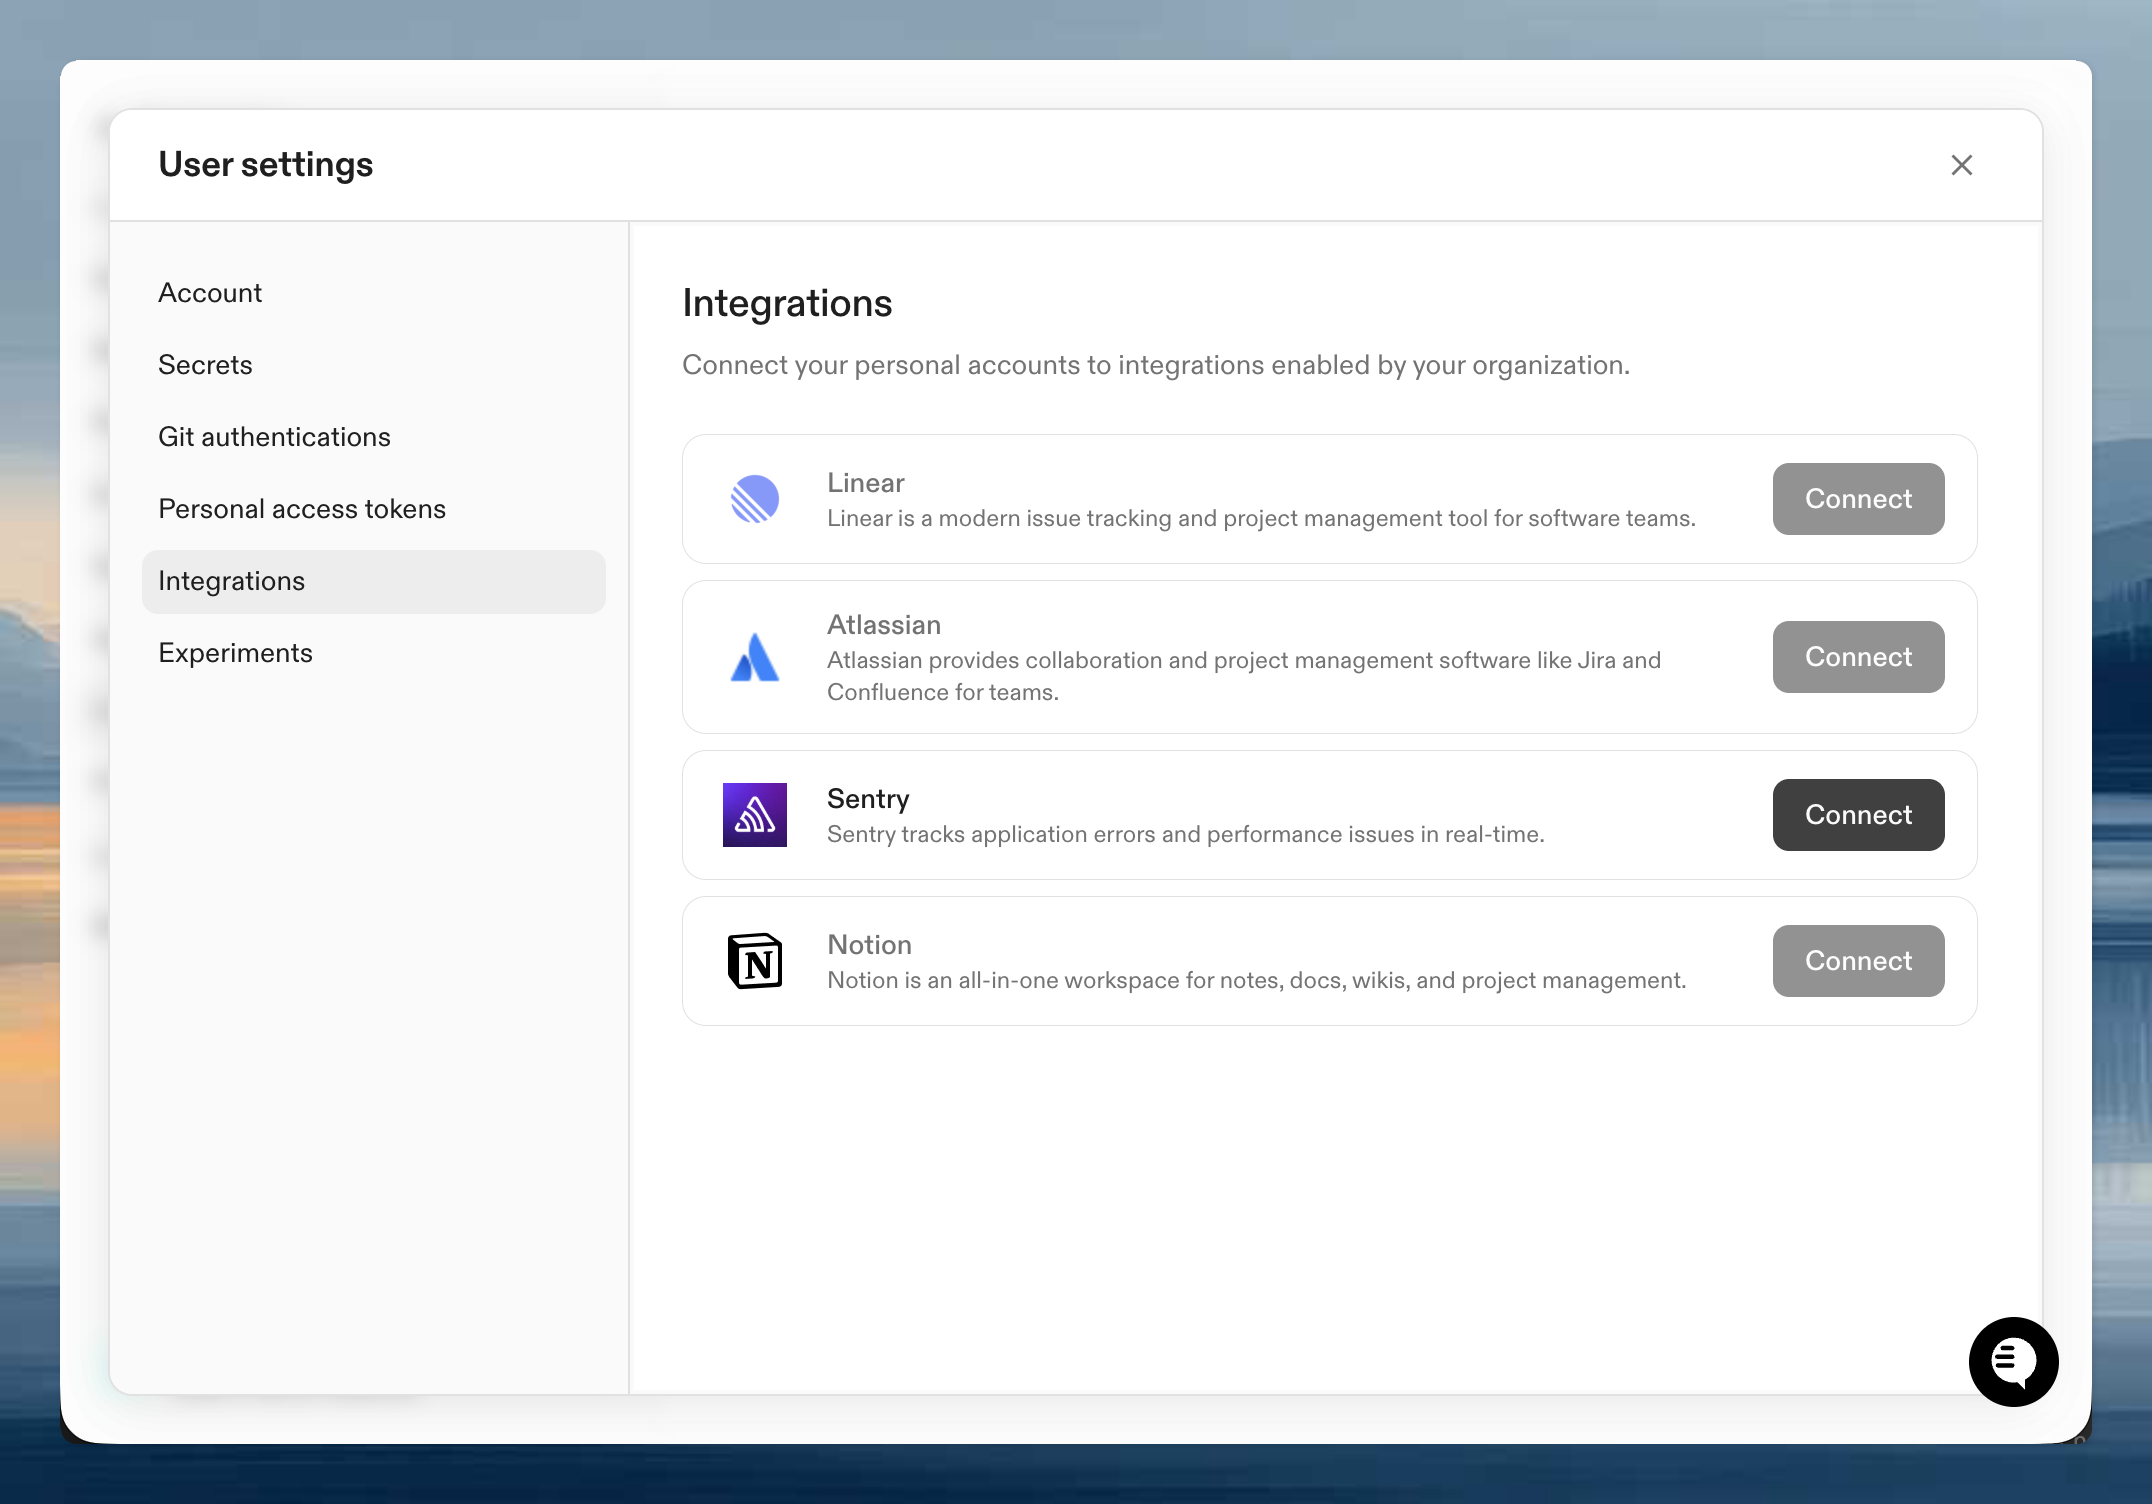Click the Sentry integration icon
The image size is (2152, 1504).
pyautogui.click(x=755, y=814)
